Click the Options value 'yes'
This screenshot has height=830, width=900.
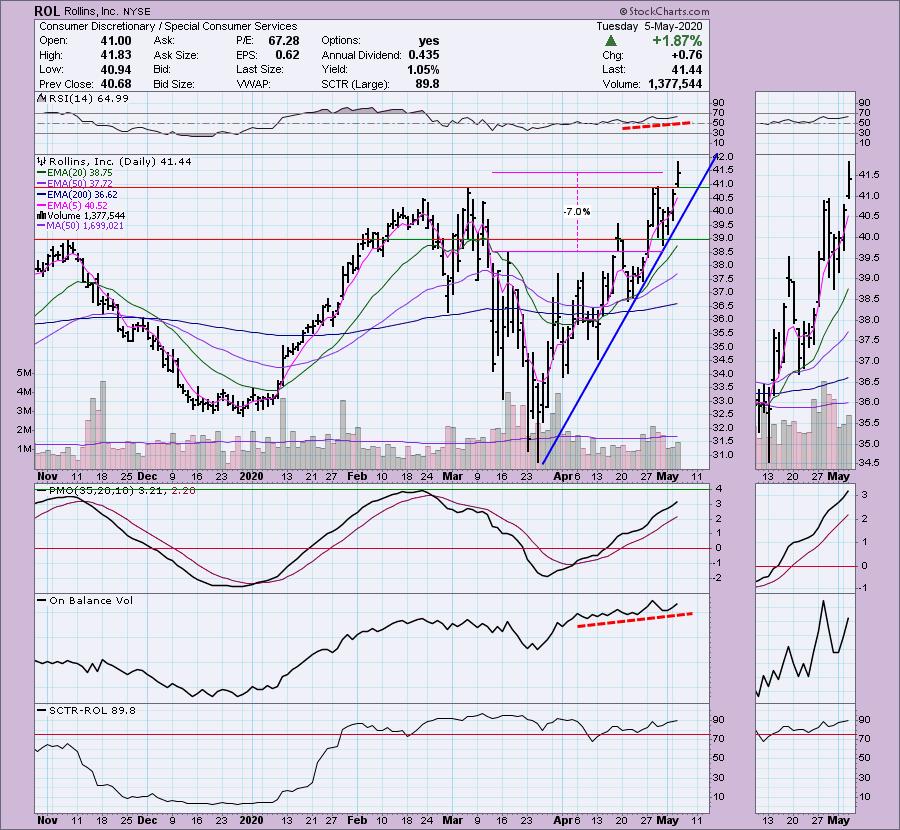[429, 41]
